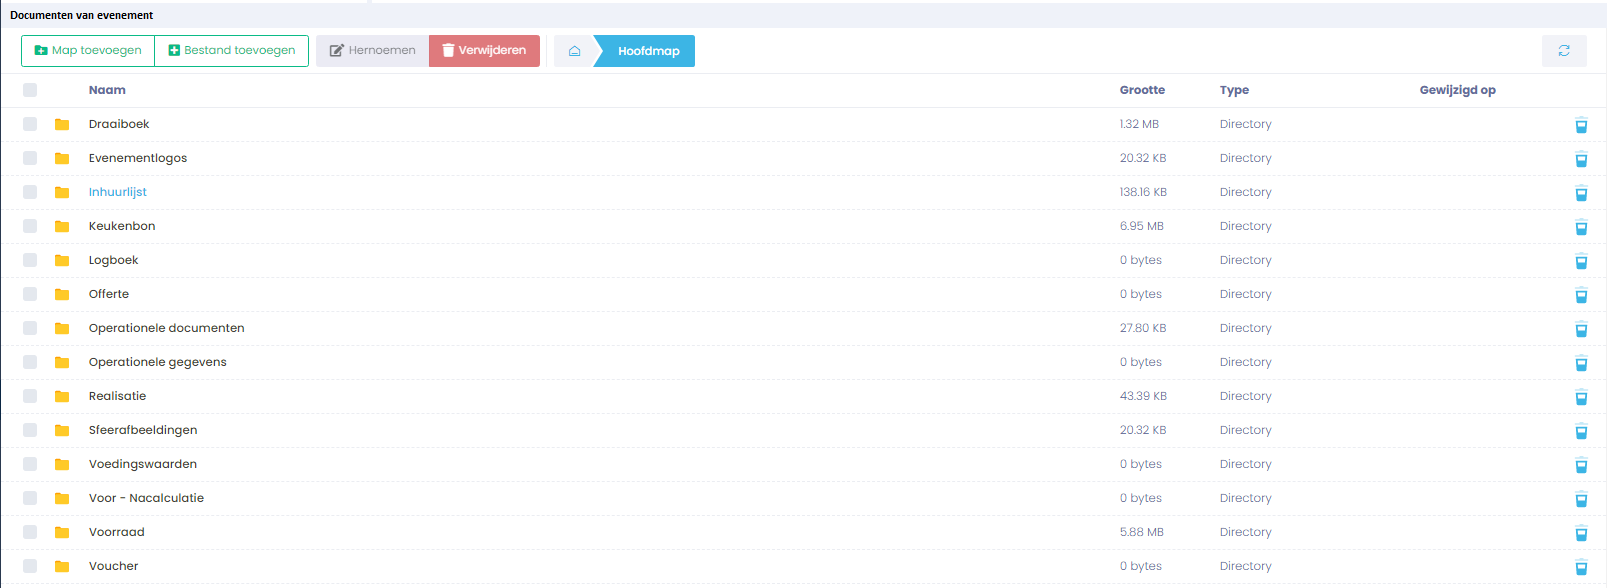Open the Voor - Nacalculatie folder
Screen dimensions: 1607x588
pyautogui.click(x=146, y=498)
